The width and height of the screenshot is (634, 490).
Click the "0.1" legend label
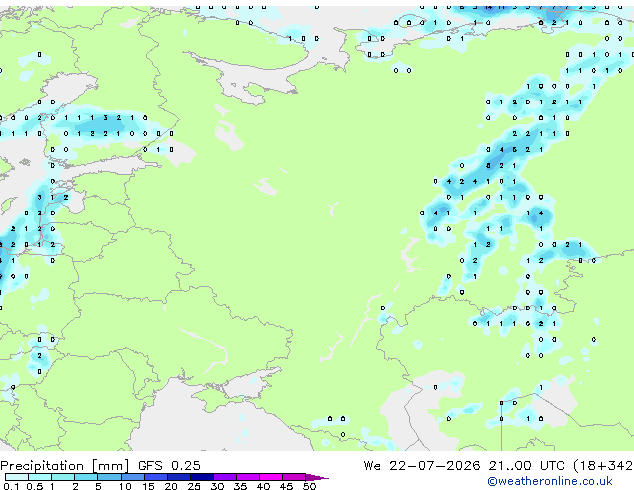[x=12, y=486]
